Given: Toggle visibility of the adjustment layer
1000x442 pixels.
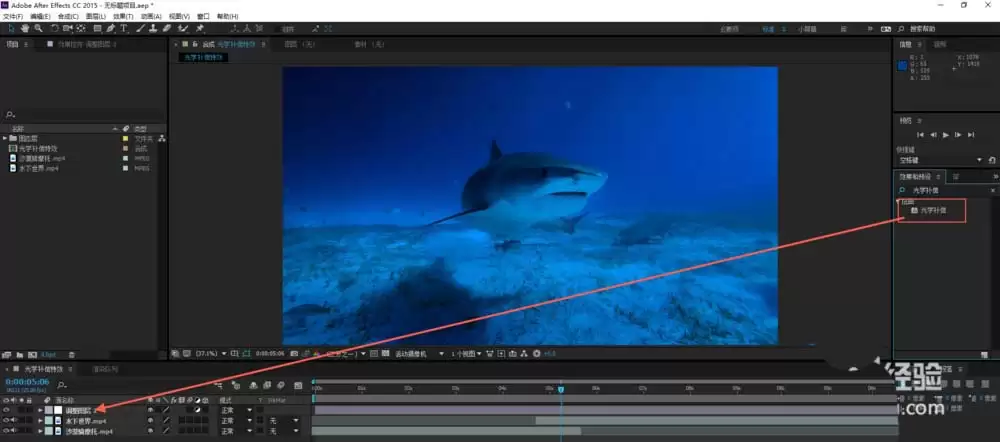Looking at the screenshot, I should [6, 410].
